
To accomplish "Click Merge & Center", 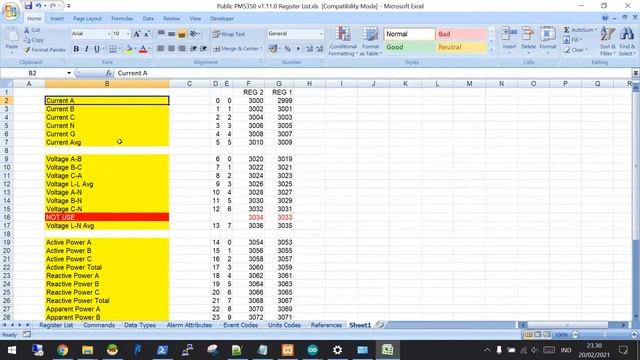I will click(x=237, y=49).
